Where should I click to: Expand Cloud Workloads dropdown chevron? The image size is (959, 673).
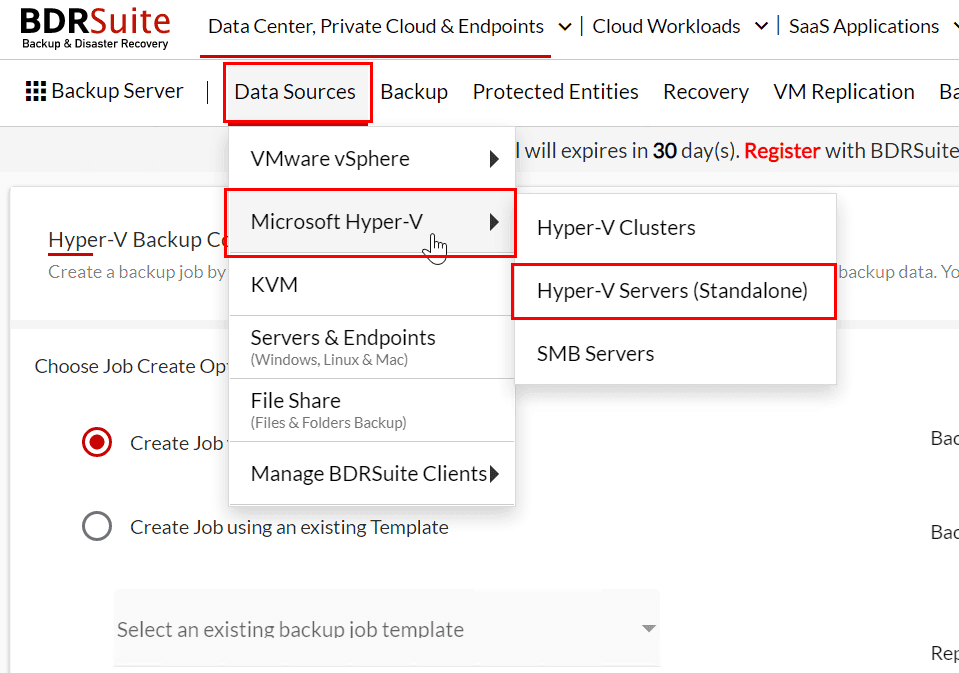(x=761, y=26)
